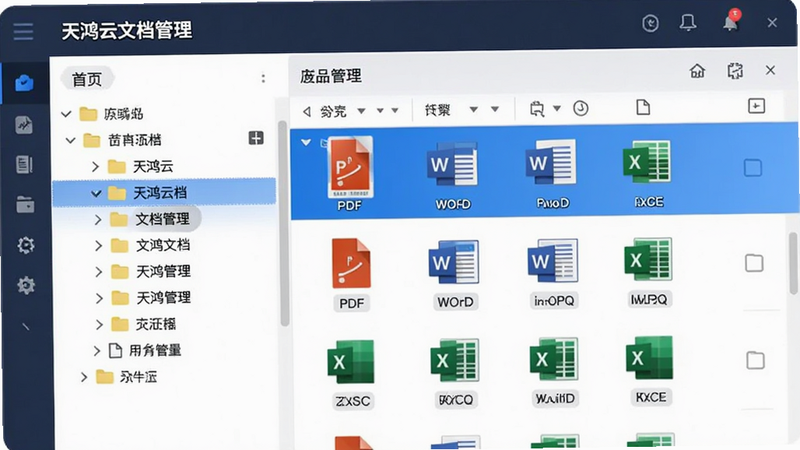Open the ZXSC Excel file icon
800x450 pixels.
[x=351, y=362]
